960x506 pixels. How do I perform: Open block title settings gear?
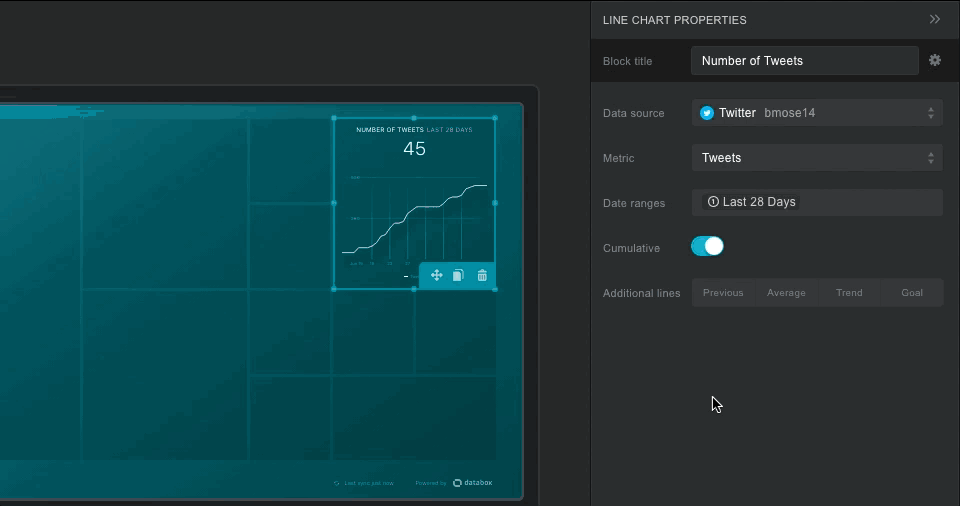(x=935, y=60)
